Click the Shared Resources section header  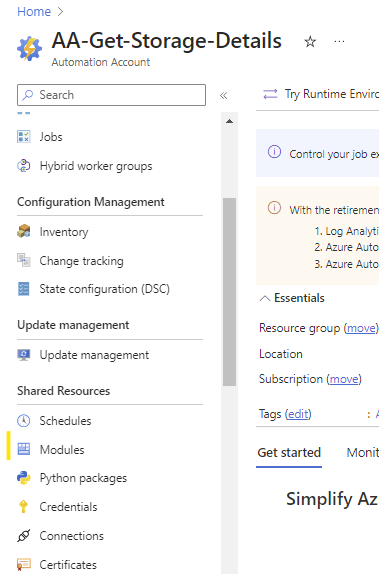(x=63, y=391)
